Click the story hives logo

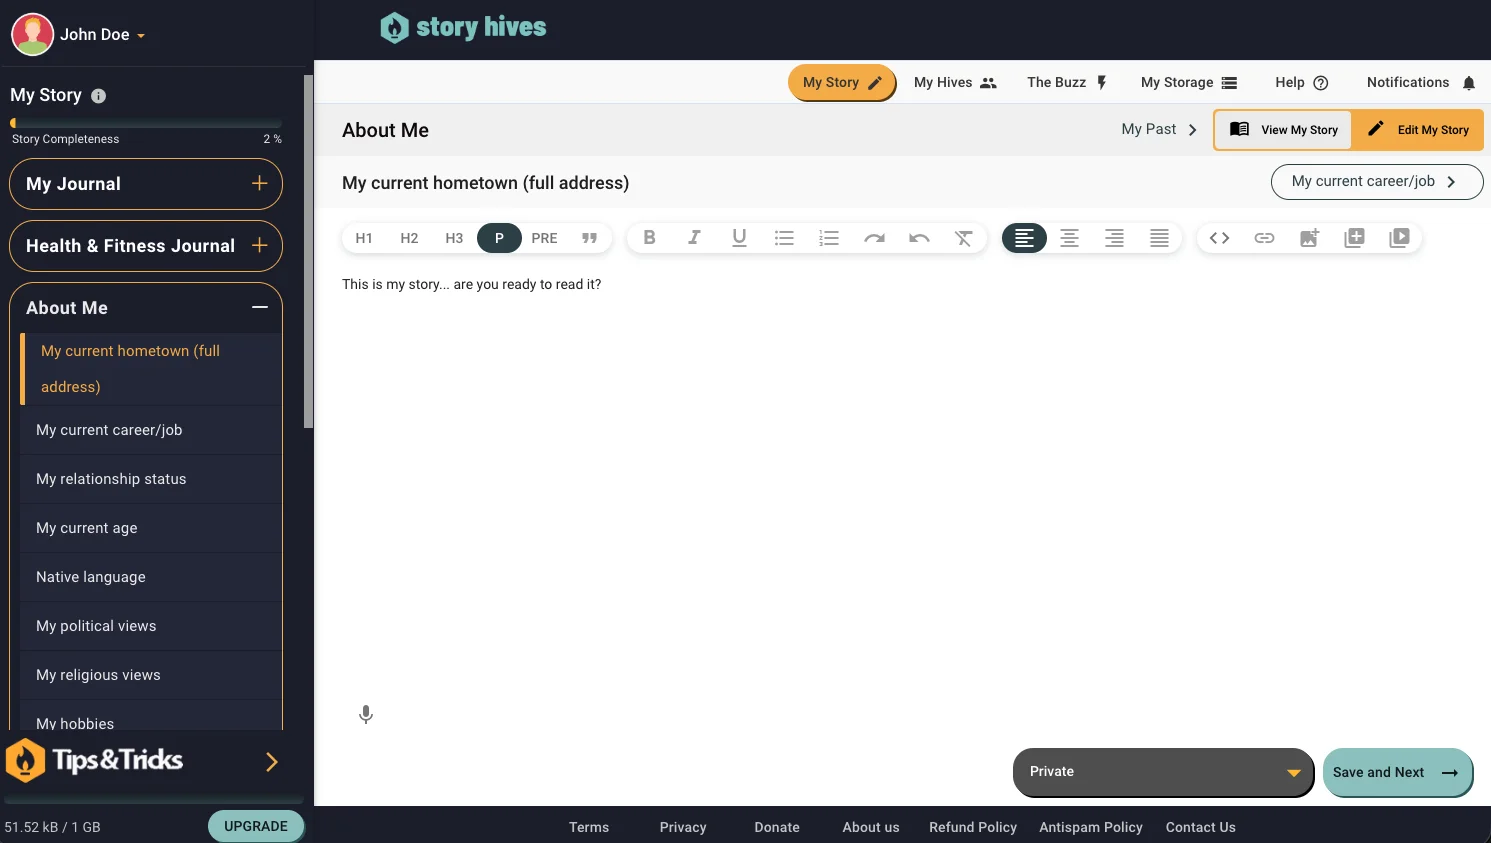click(463, 27)
